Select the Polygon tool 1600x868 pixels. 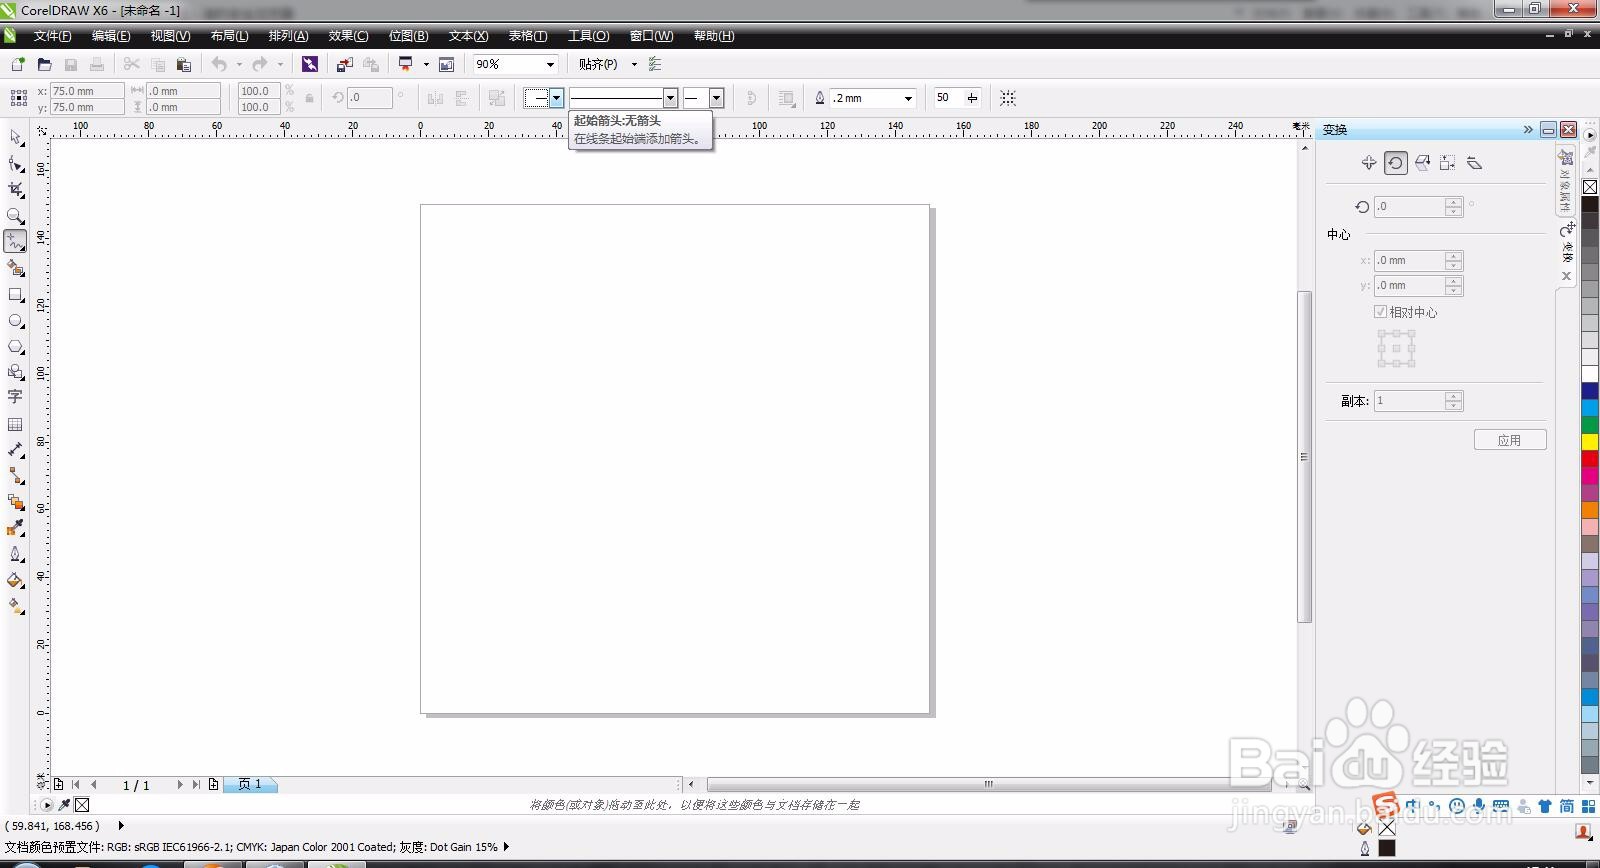pos(15,347)
